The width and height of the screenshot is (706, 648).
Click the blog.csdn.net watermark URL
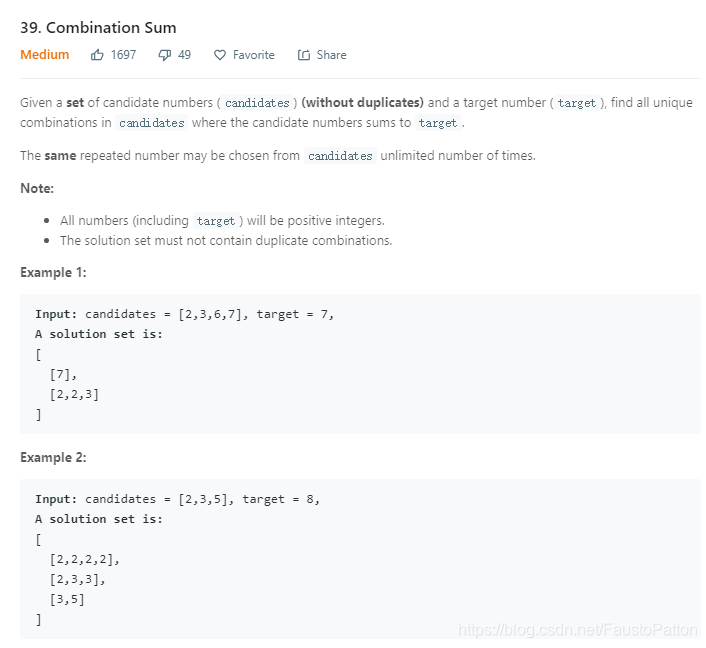click(x=578, y=630)
